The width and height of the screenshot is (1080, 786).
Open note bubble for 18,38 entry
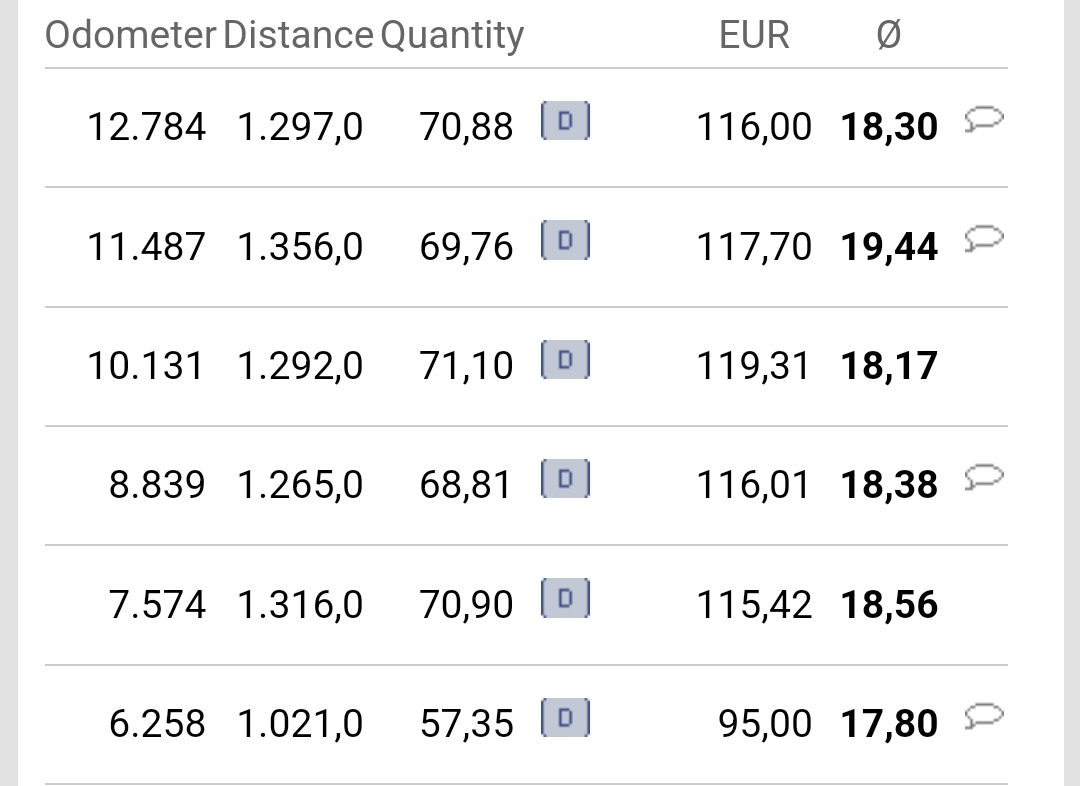point(984,477)
